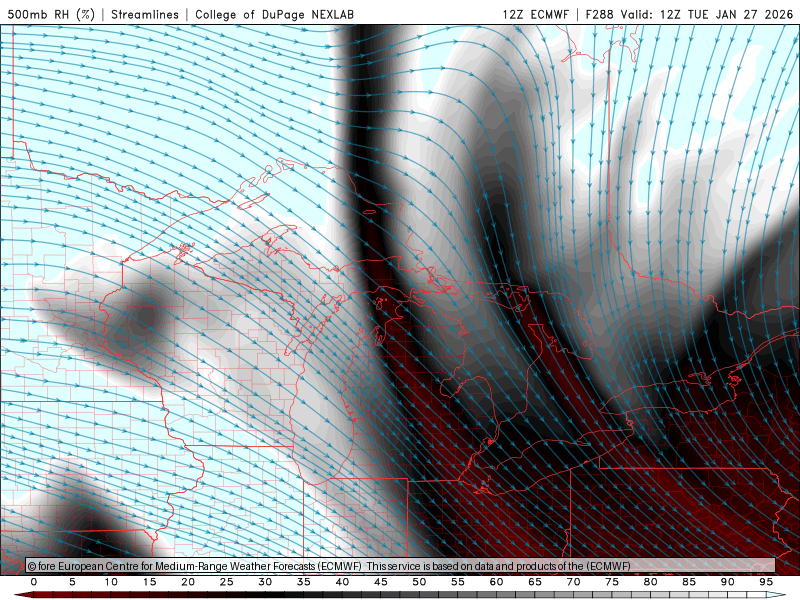Image resolution: width=800 pixels, height=600 pixels.
Task: Click the '70' color scale label
Action: tap(573, 582)
